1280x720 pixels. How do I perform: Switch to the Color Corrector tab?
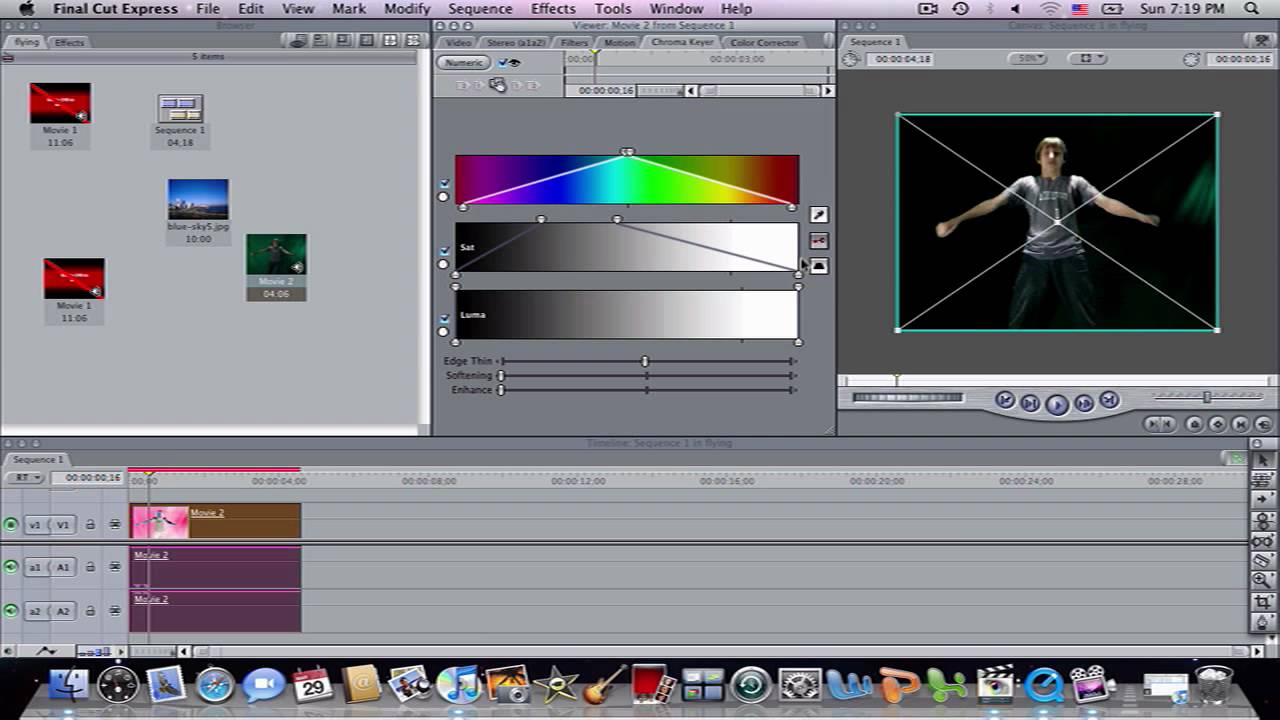click(x=765, y=43)
